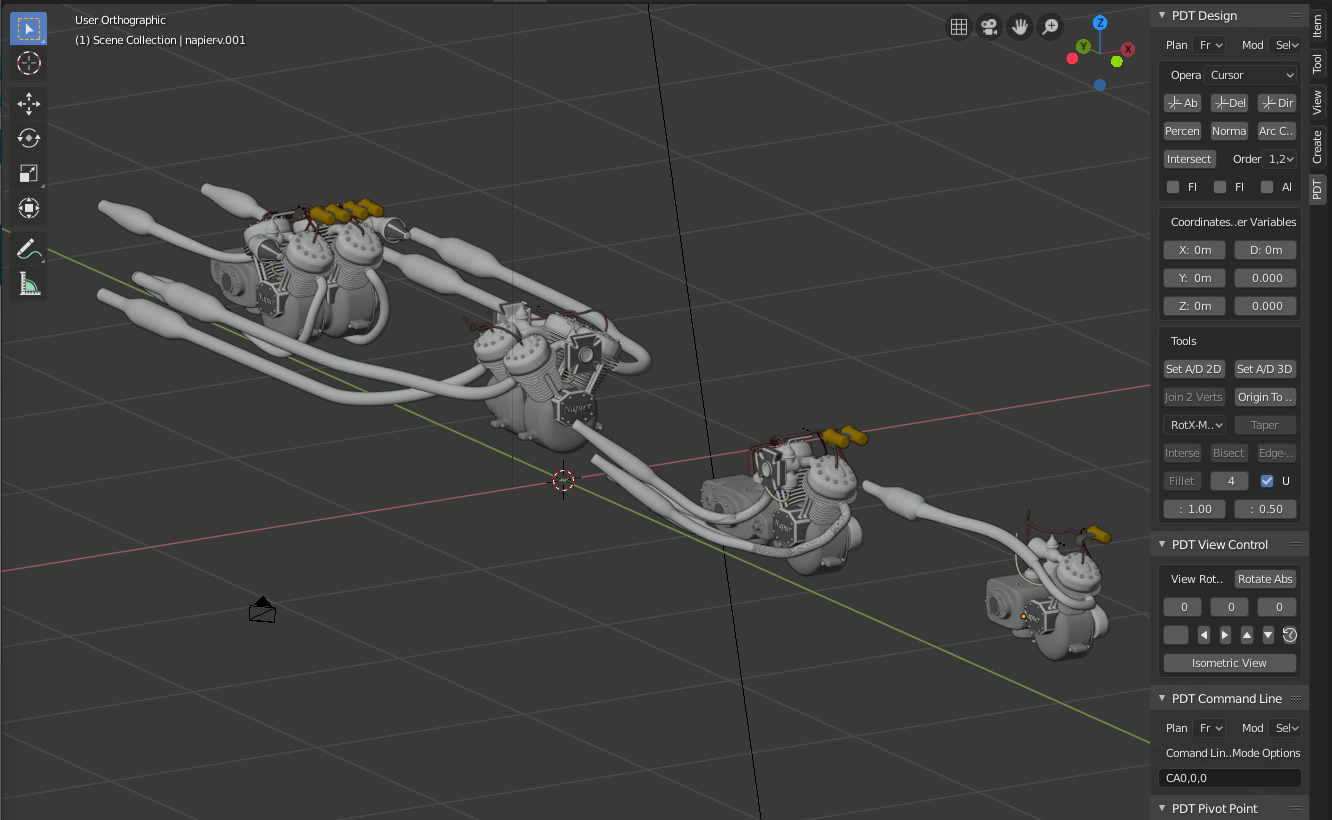Screen dimensions: 1332x820
Task: Choose the Measure tool
Action: [28, 285]
